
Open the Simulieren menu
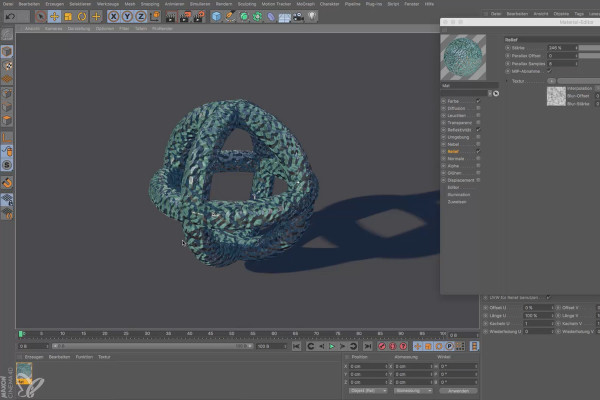(200, 4)
